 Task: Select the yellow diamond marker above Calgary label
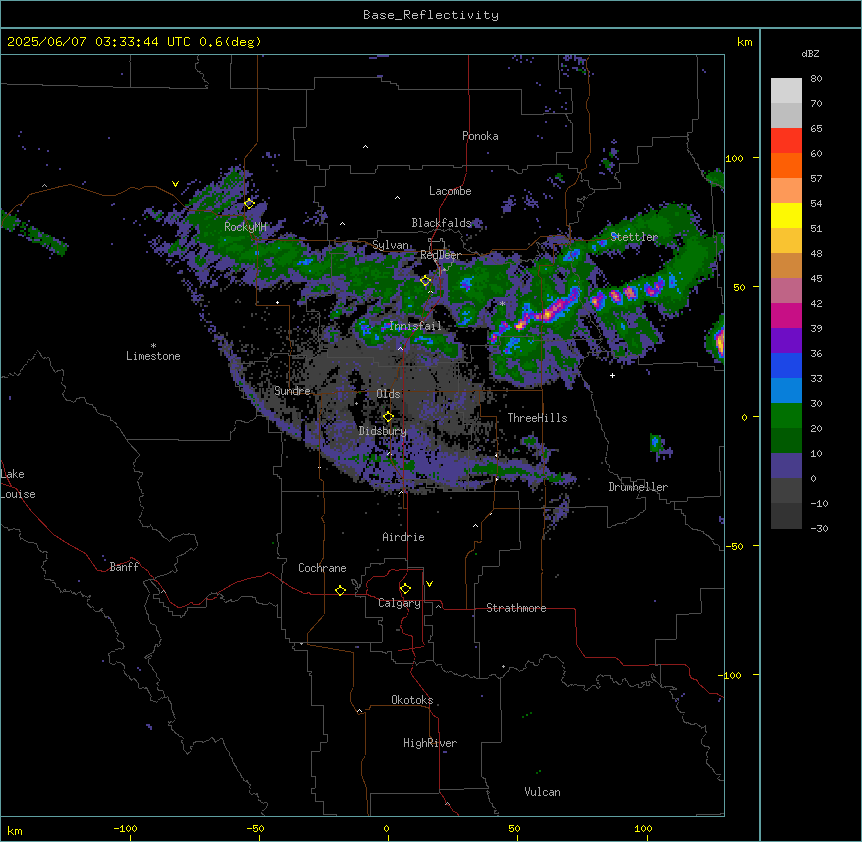point(405,589)
